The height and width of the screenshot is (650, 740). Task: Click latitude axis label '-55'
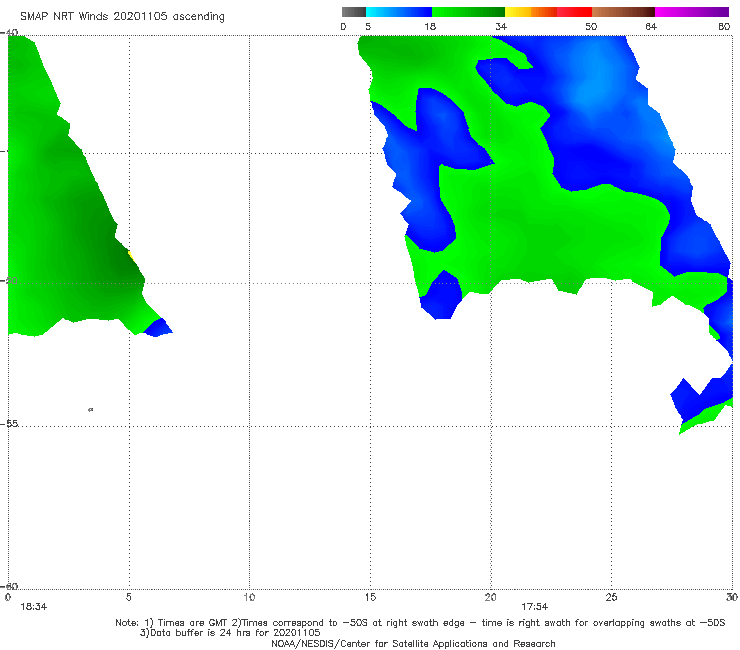tap(9, 424)
